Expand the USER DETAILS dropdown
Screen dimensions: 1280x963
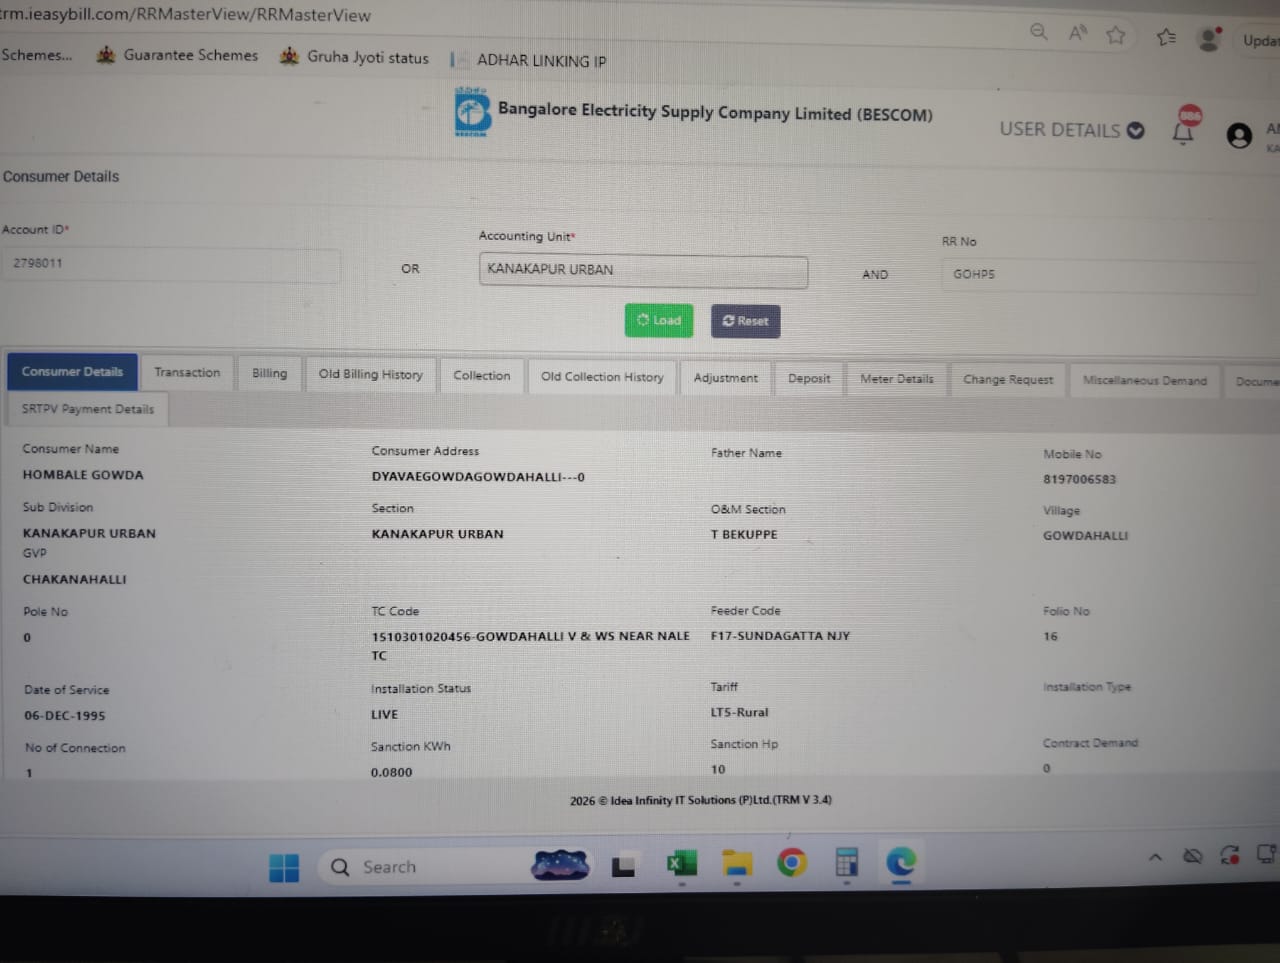[1071, 130]
